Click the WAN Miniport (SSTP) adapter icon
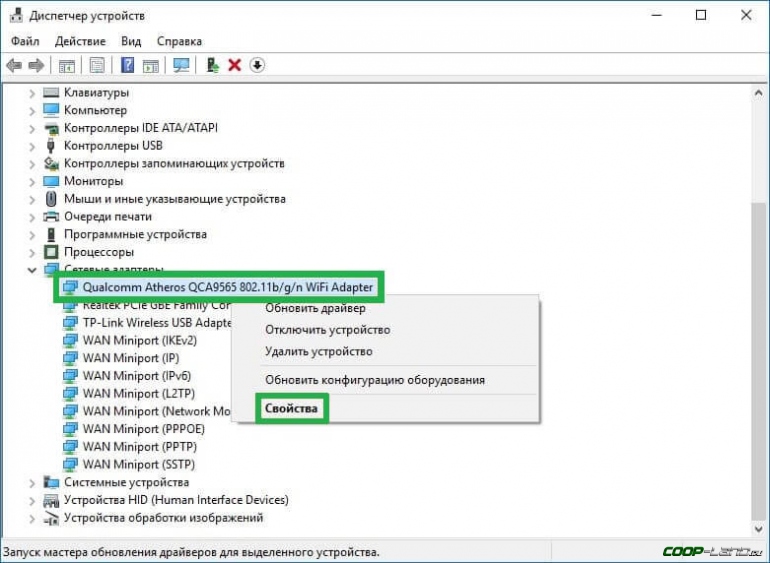 70,464
